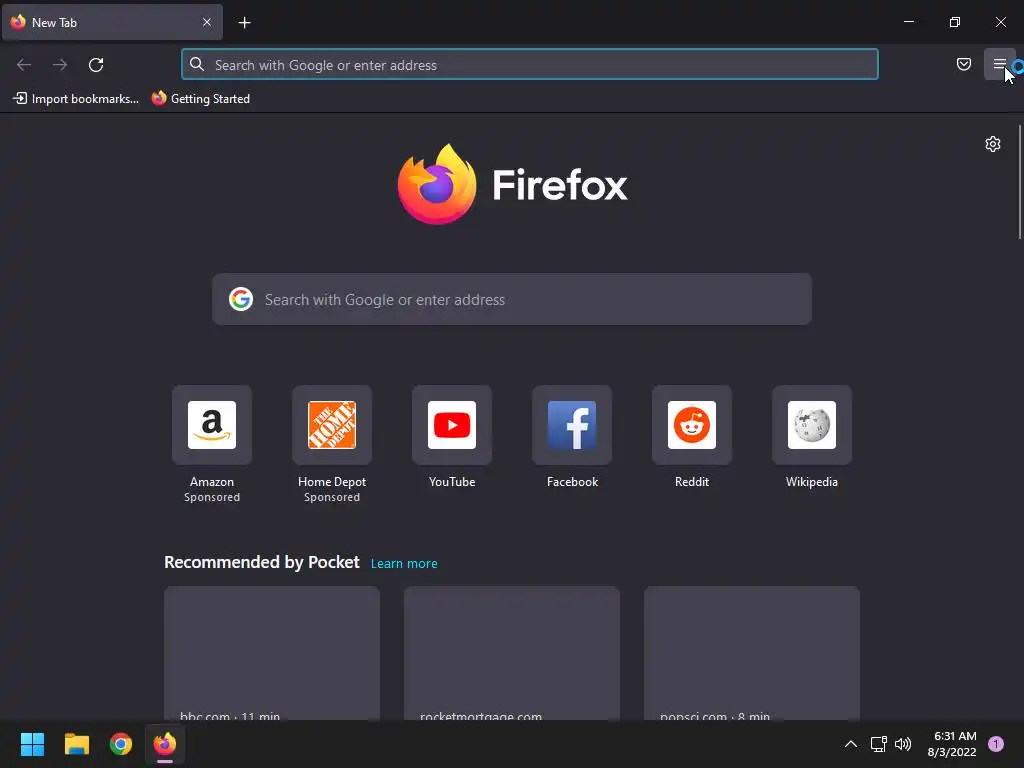Show hidden system tray icons
The height and width of the screenshot is (768, 1024).
850,744
